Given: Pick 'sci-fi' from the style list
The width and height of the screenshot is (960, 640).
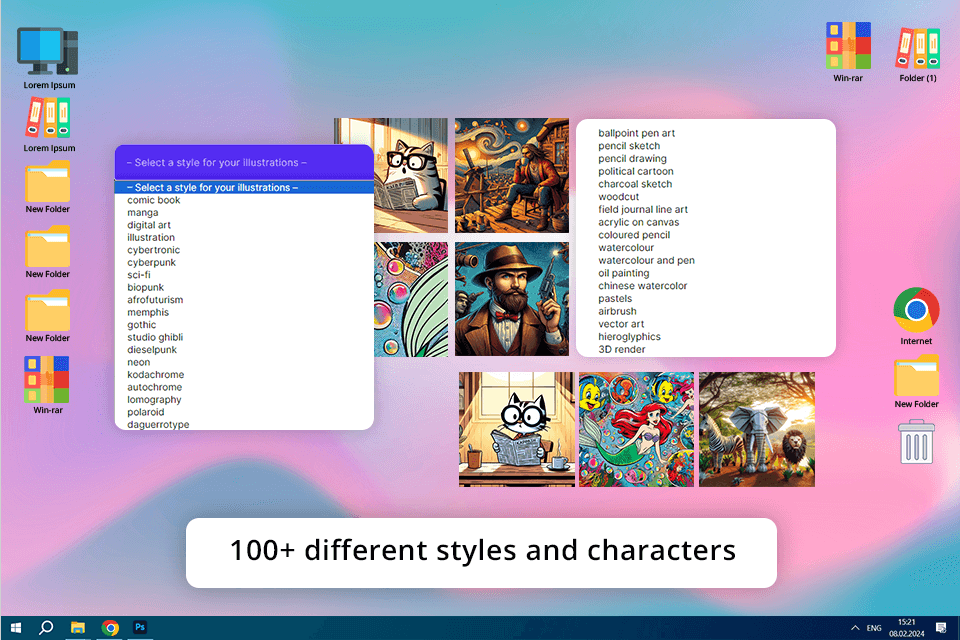Looking at the screenshot, I should click(139, 275).
